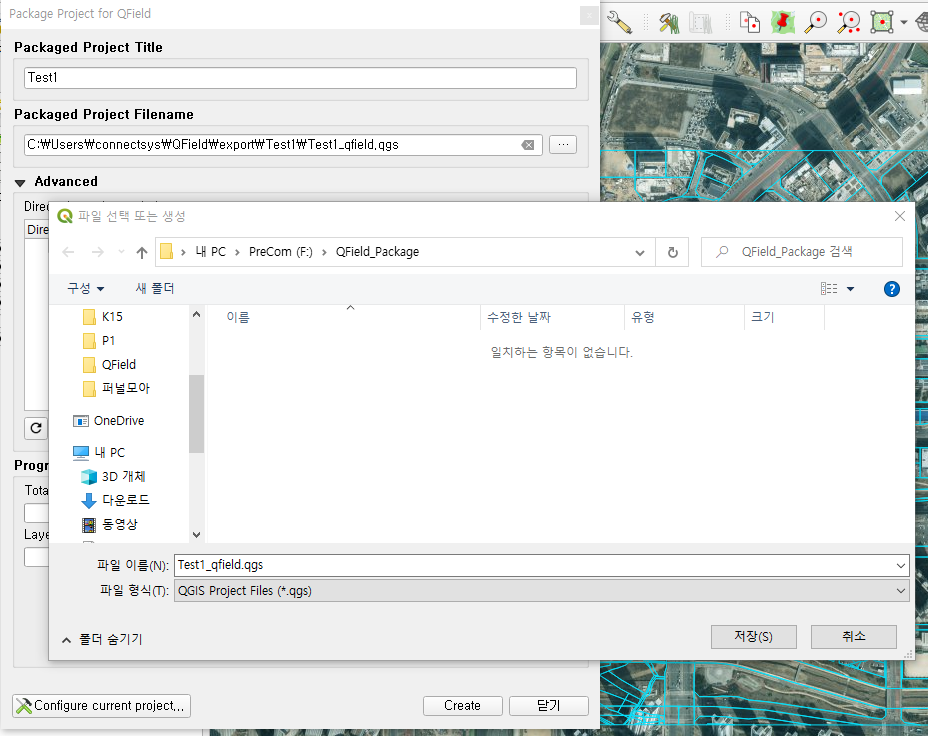928x736 pixels.
Task: Click PreCom (F:) in the address breadcrumb
Action: (x=281, y=252)
